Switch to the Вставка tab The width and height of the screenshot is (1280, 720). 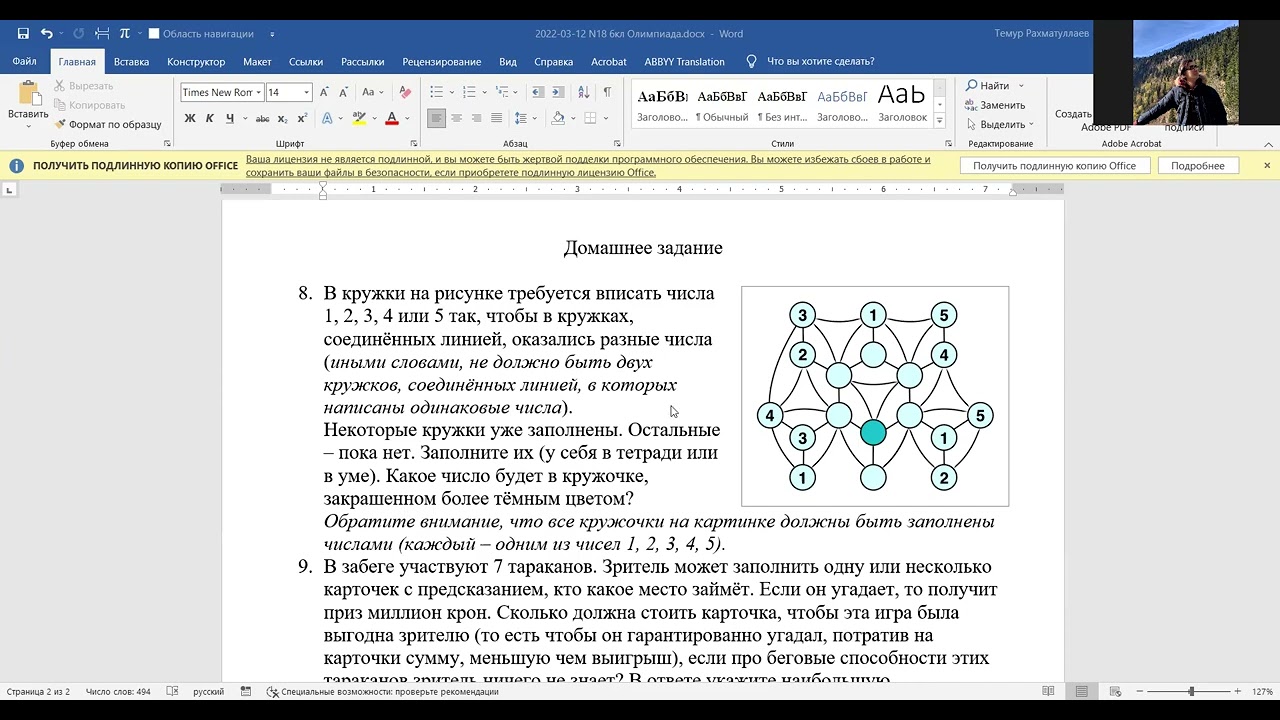131,61
